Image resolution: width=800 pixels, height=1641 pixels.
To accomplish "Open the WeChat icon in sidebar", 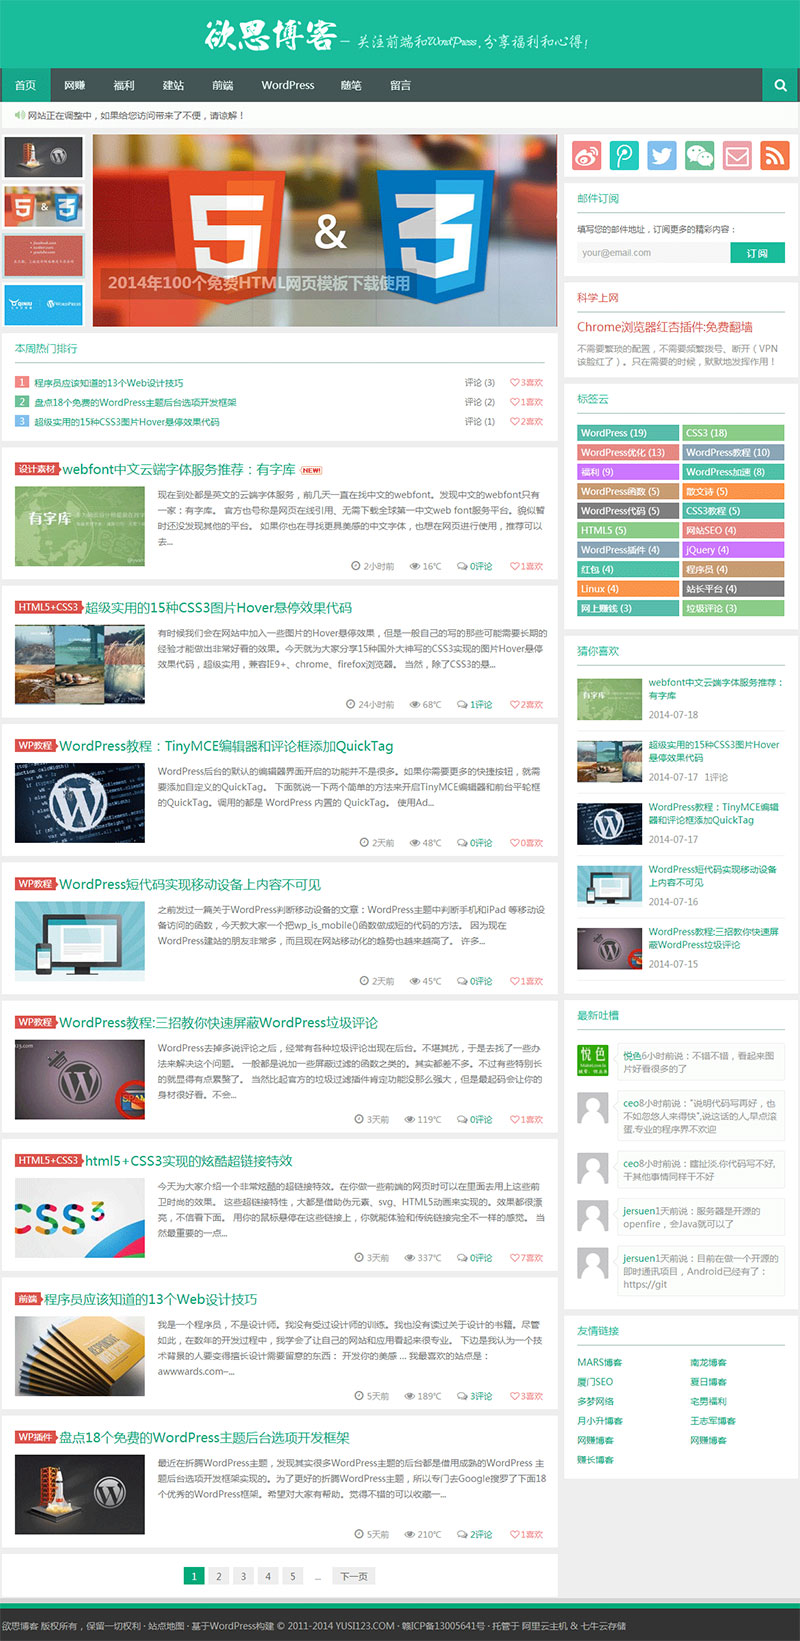I will coord(699,155).
